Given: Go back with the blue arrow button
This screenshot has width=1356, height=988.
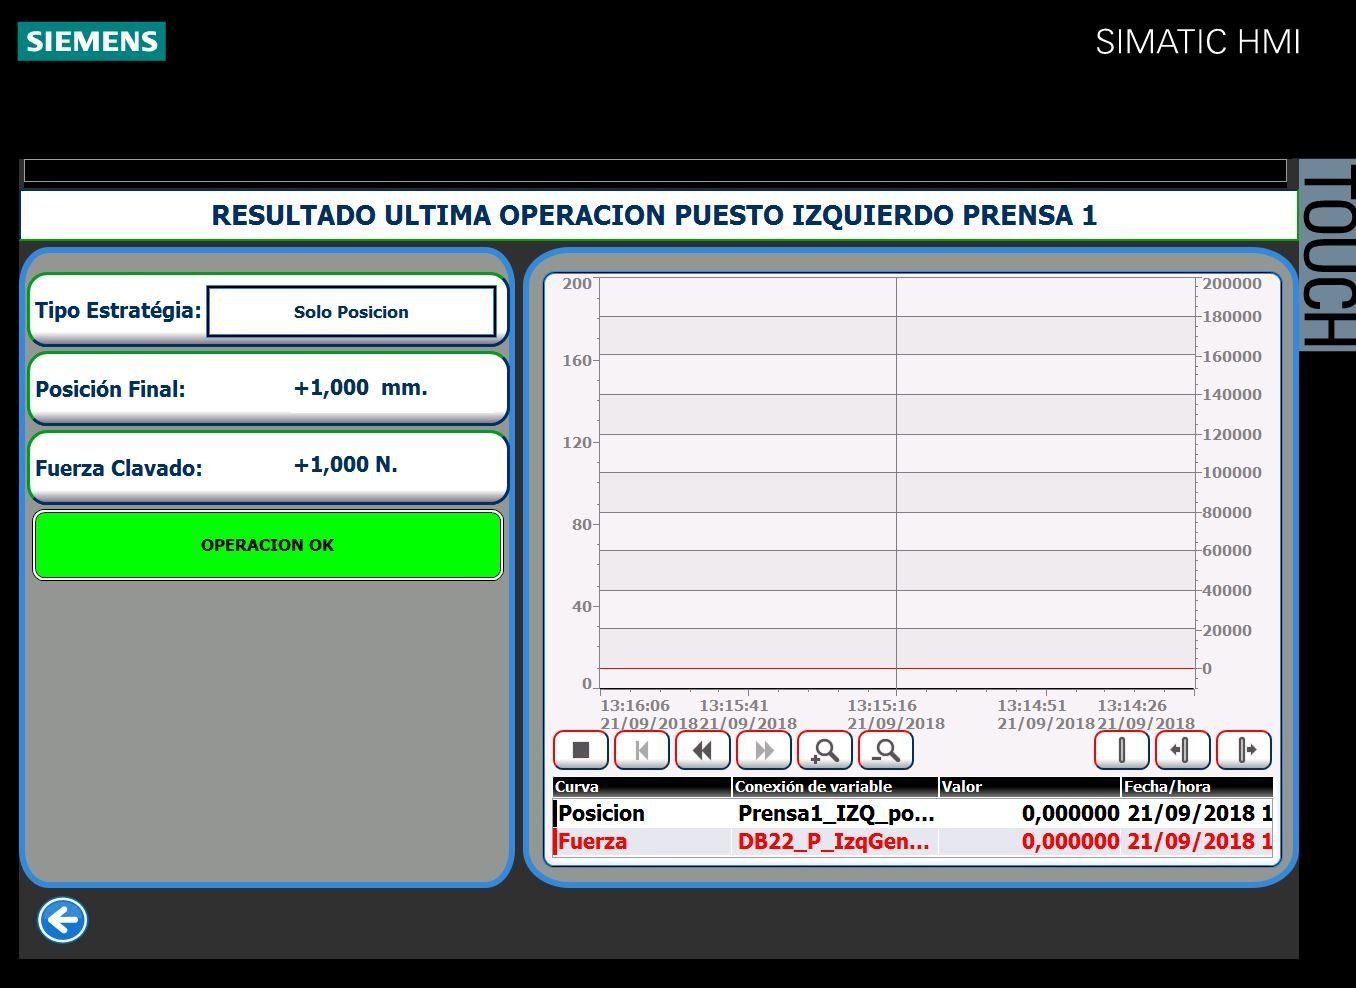Looking at the screenshot, I should pyautogui.click(x=63, y=920).
